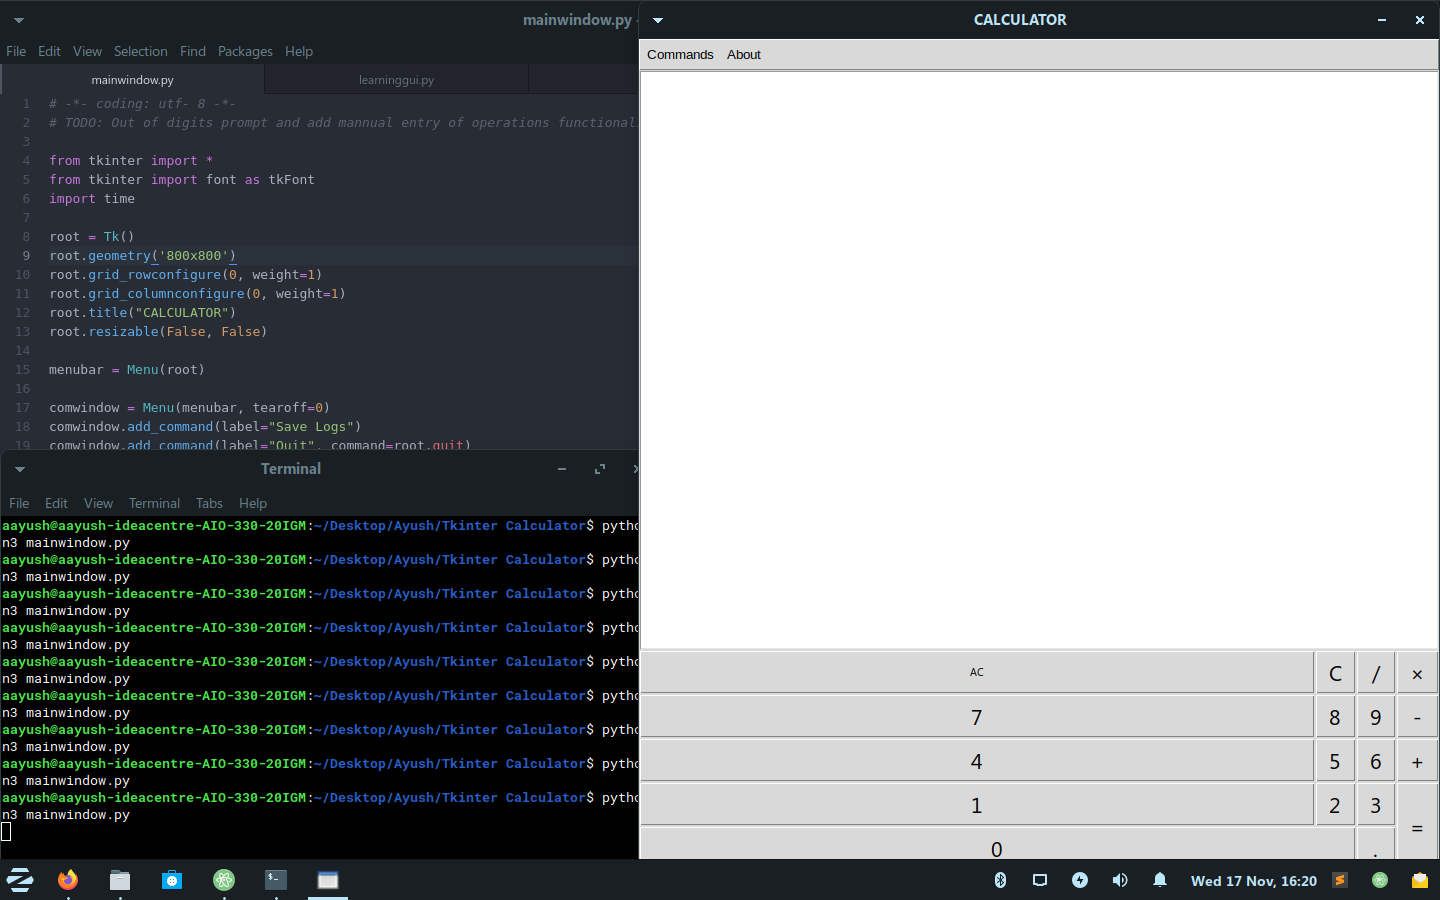Click the green Atom tray indicator
Image resolution: width=1440 pixels, height=900 pixels.
pyautogui.click(x=1380, y=880)
